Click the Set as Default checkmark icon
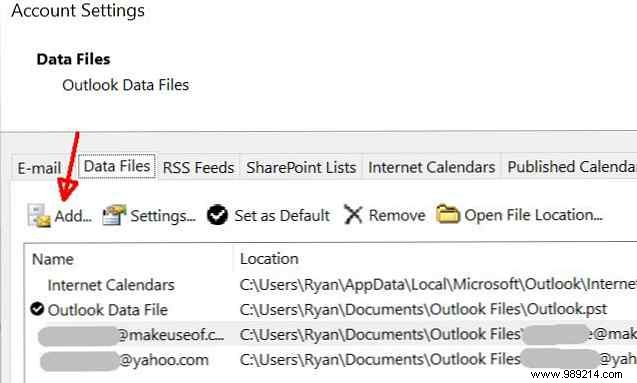 coord(217,215)
